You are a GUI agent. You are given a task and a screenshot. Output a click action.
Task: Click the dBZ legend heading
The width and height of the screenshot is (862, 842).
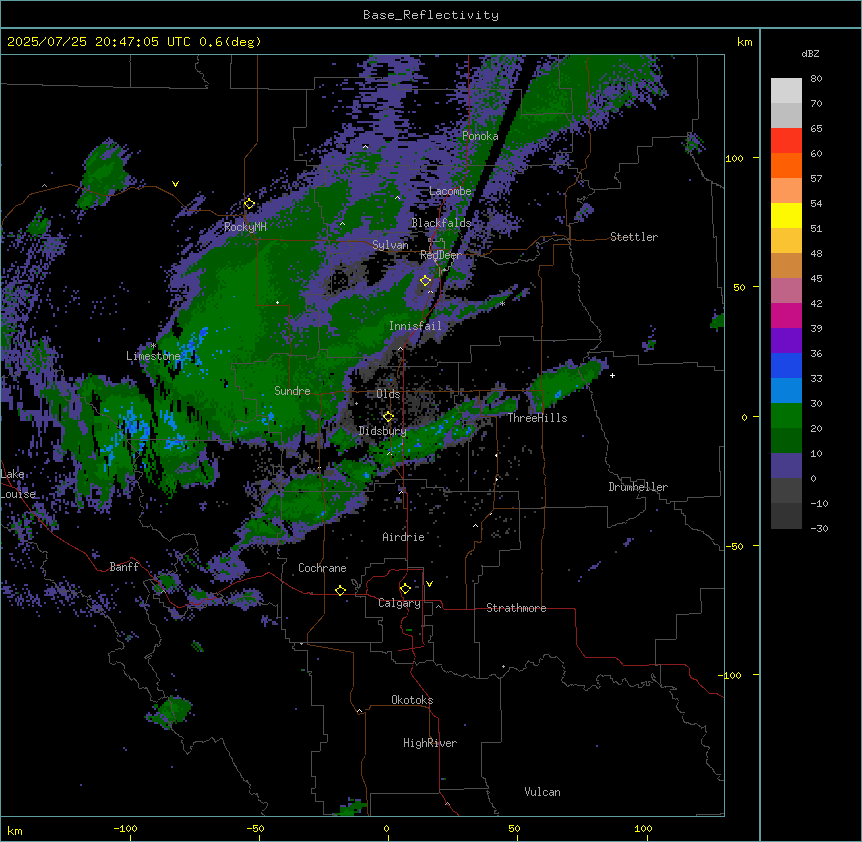coord(810,53)
